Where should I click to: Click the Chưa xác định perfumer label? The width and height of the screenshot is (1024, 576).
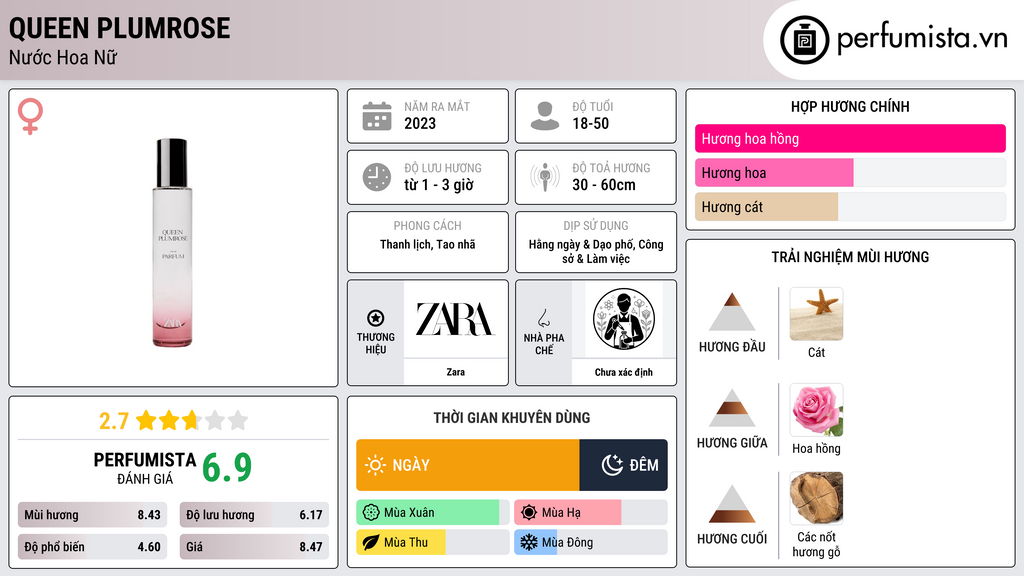pos(623,372)
